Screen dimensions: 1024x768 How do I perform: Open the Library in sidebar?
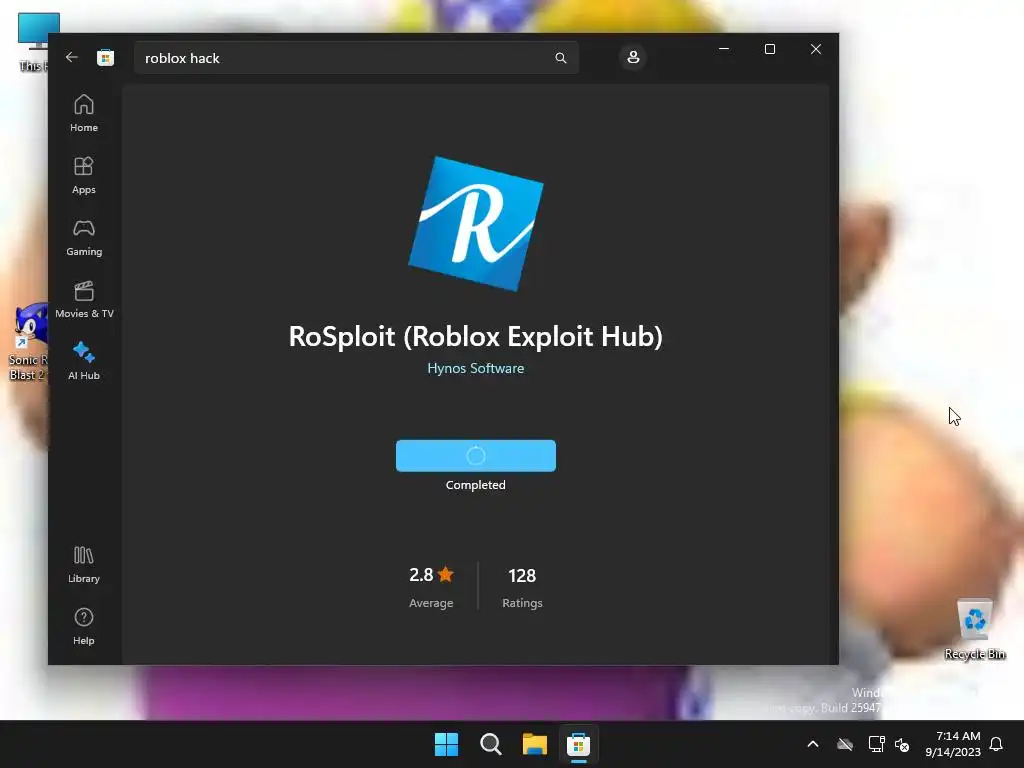tap(84, 565)
